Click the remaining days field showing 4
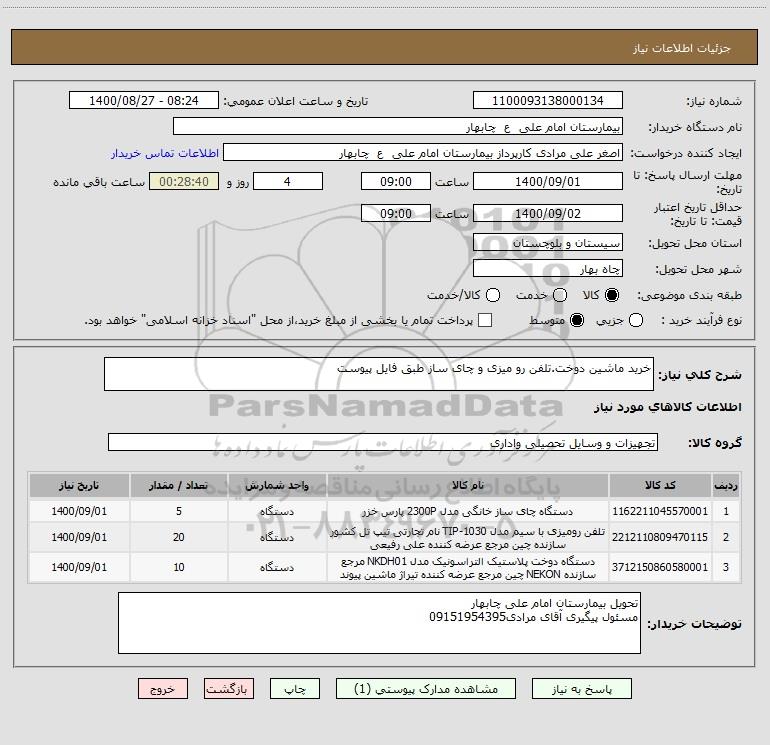The image size is (770, 745). point(288,181)
